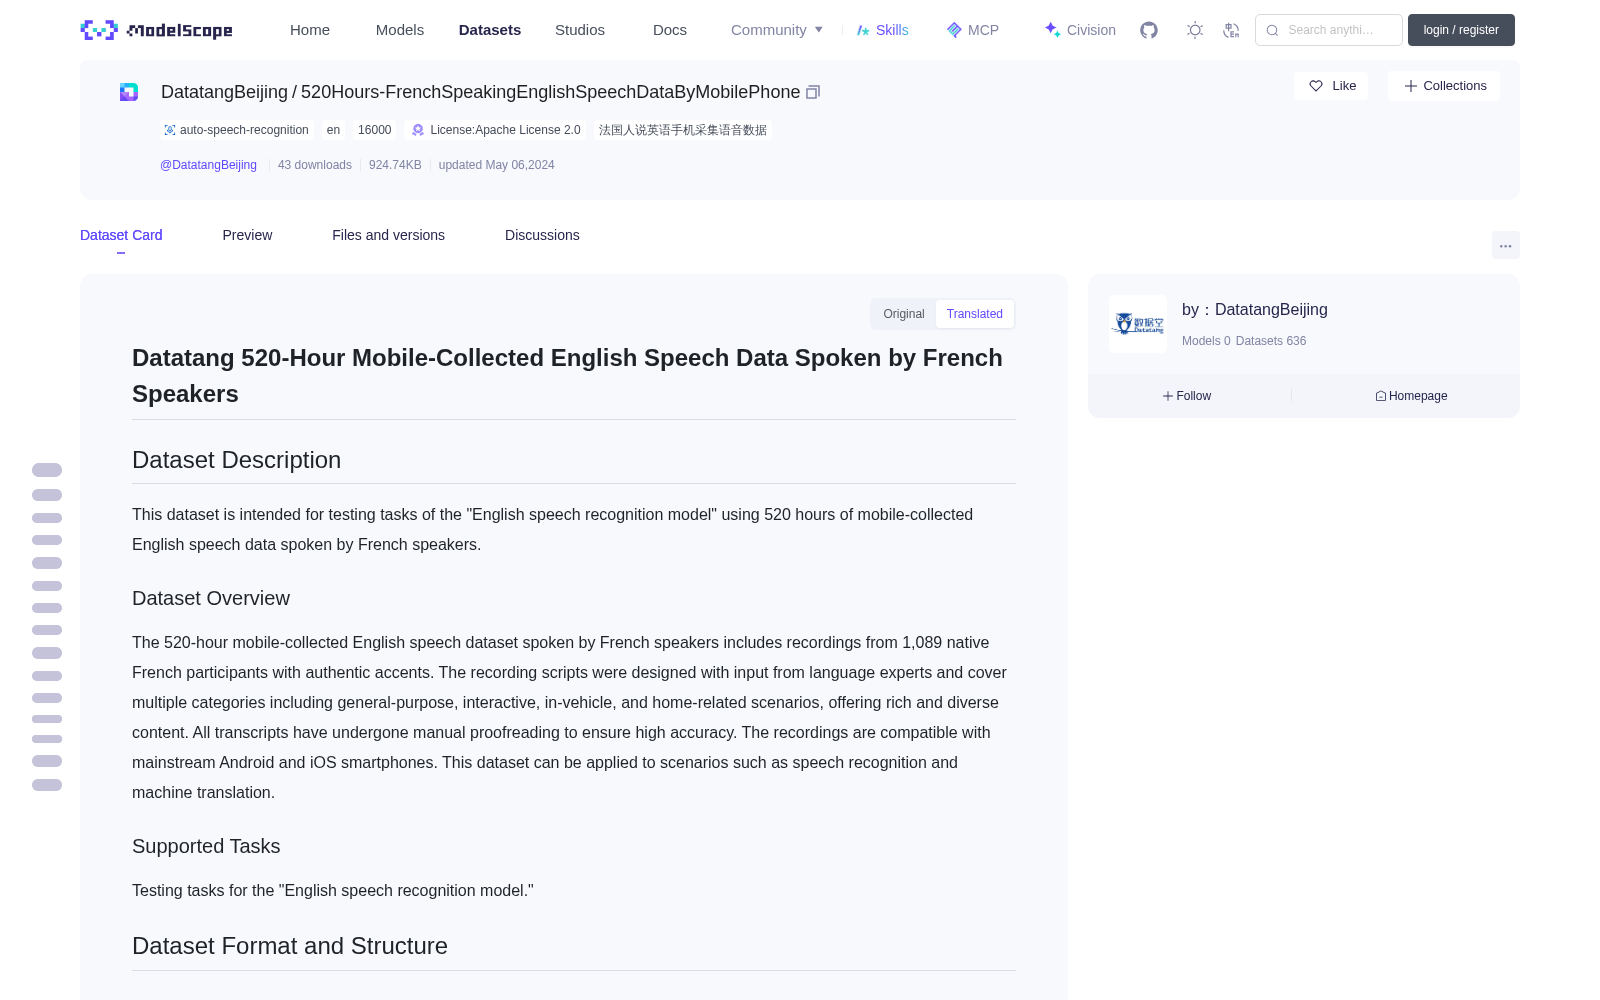The height and width of the screenshot is (1000, 1600).
Task: Click login / register button
Action: 1461,30
